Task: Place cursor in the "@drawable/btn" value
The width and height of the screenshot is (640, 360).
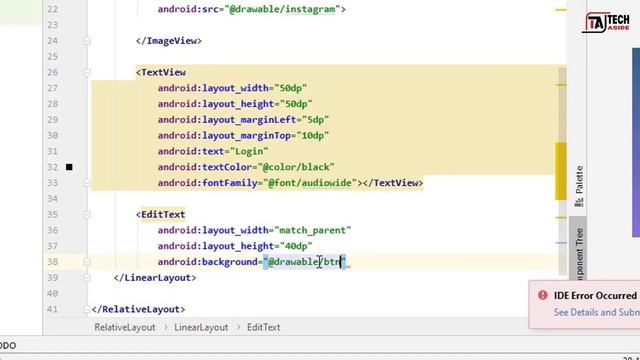Action: pyautogui.click(x=304, y=262)
